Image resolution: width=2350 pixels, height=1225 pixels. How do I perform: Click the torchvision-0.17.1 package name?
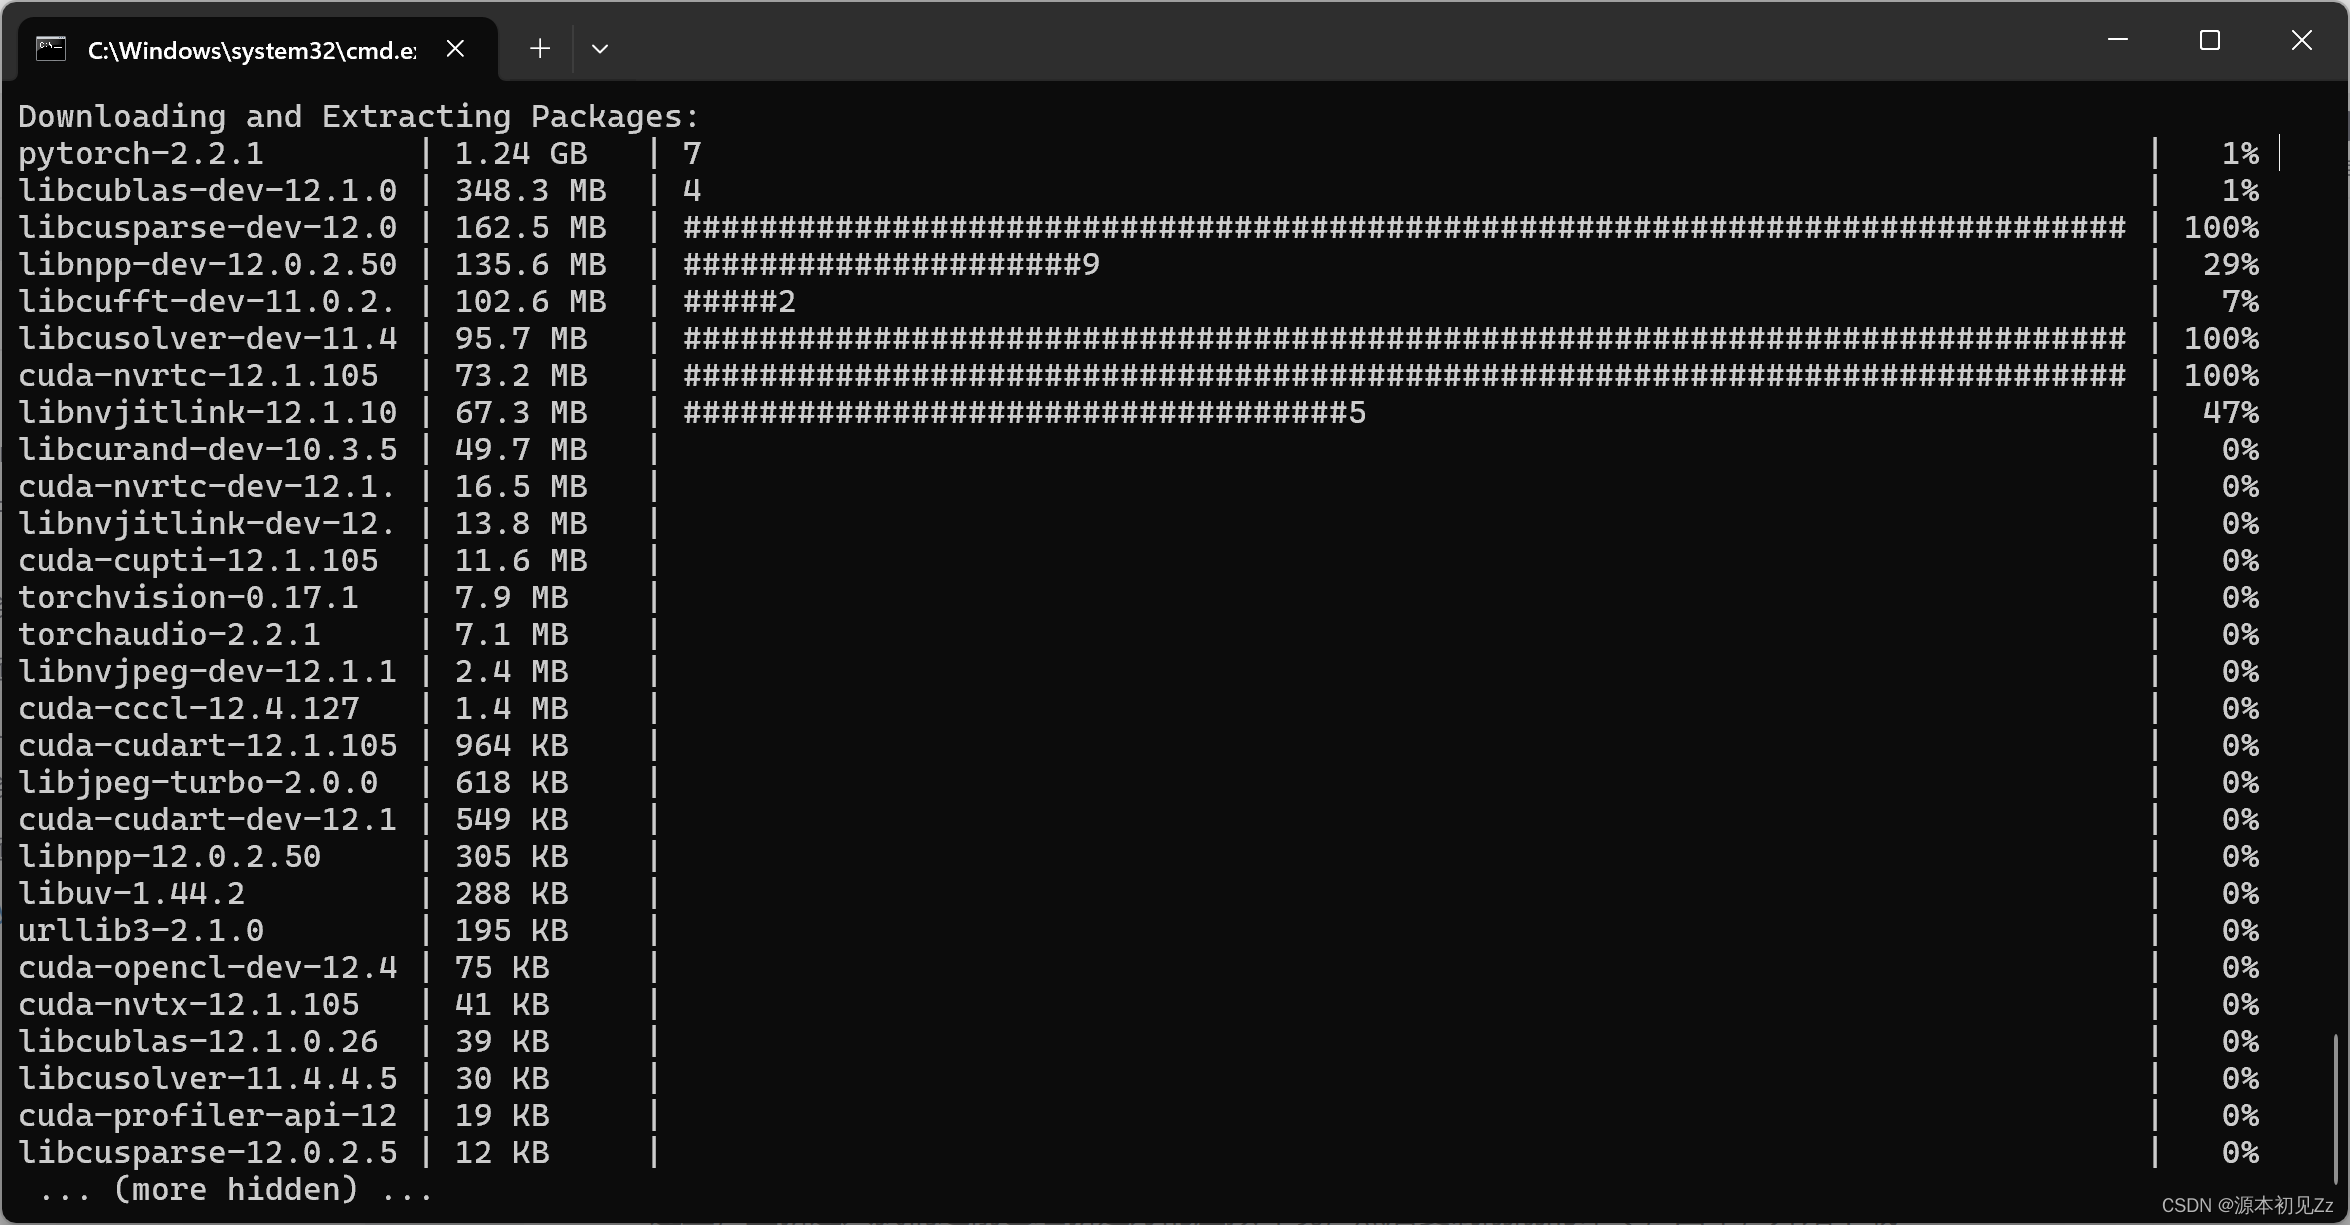point(188,598)
